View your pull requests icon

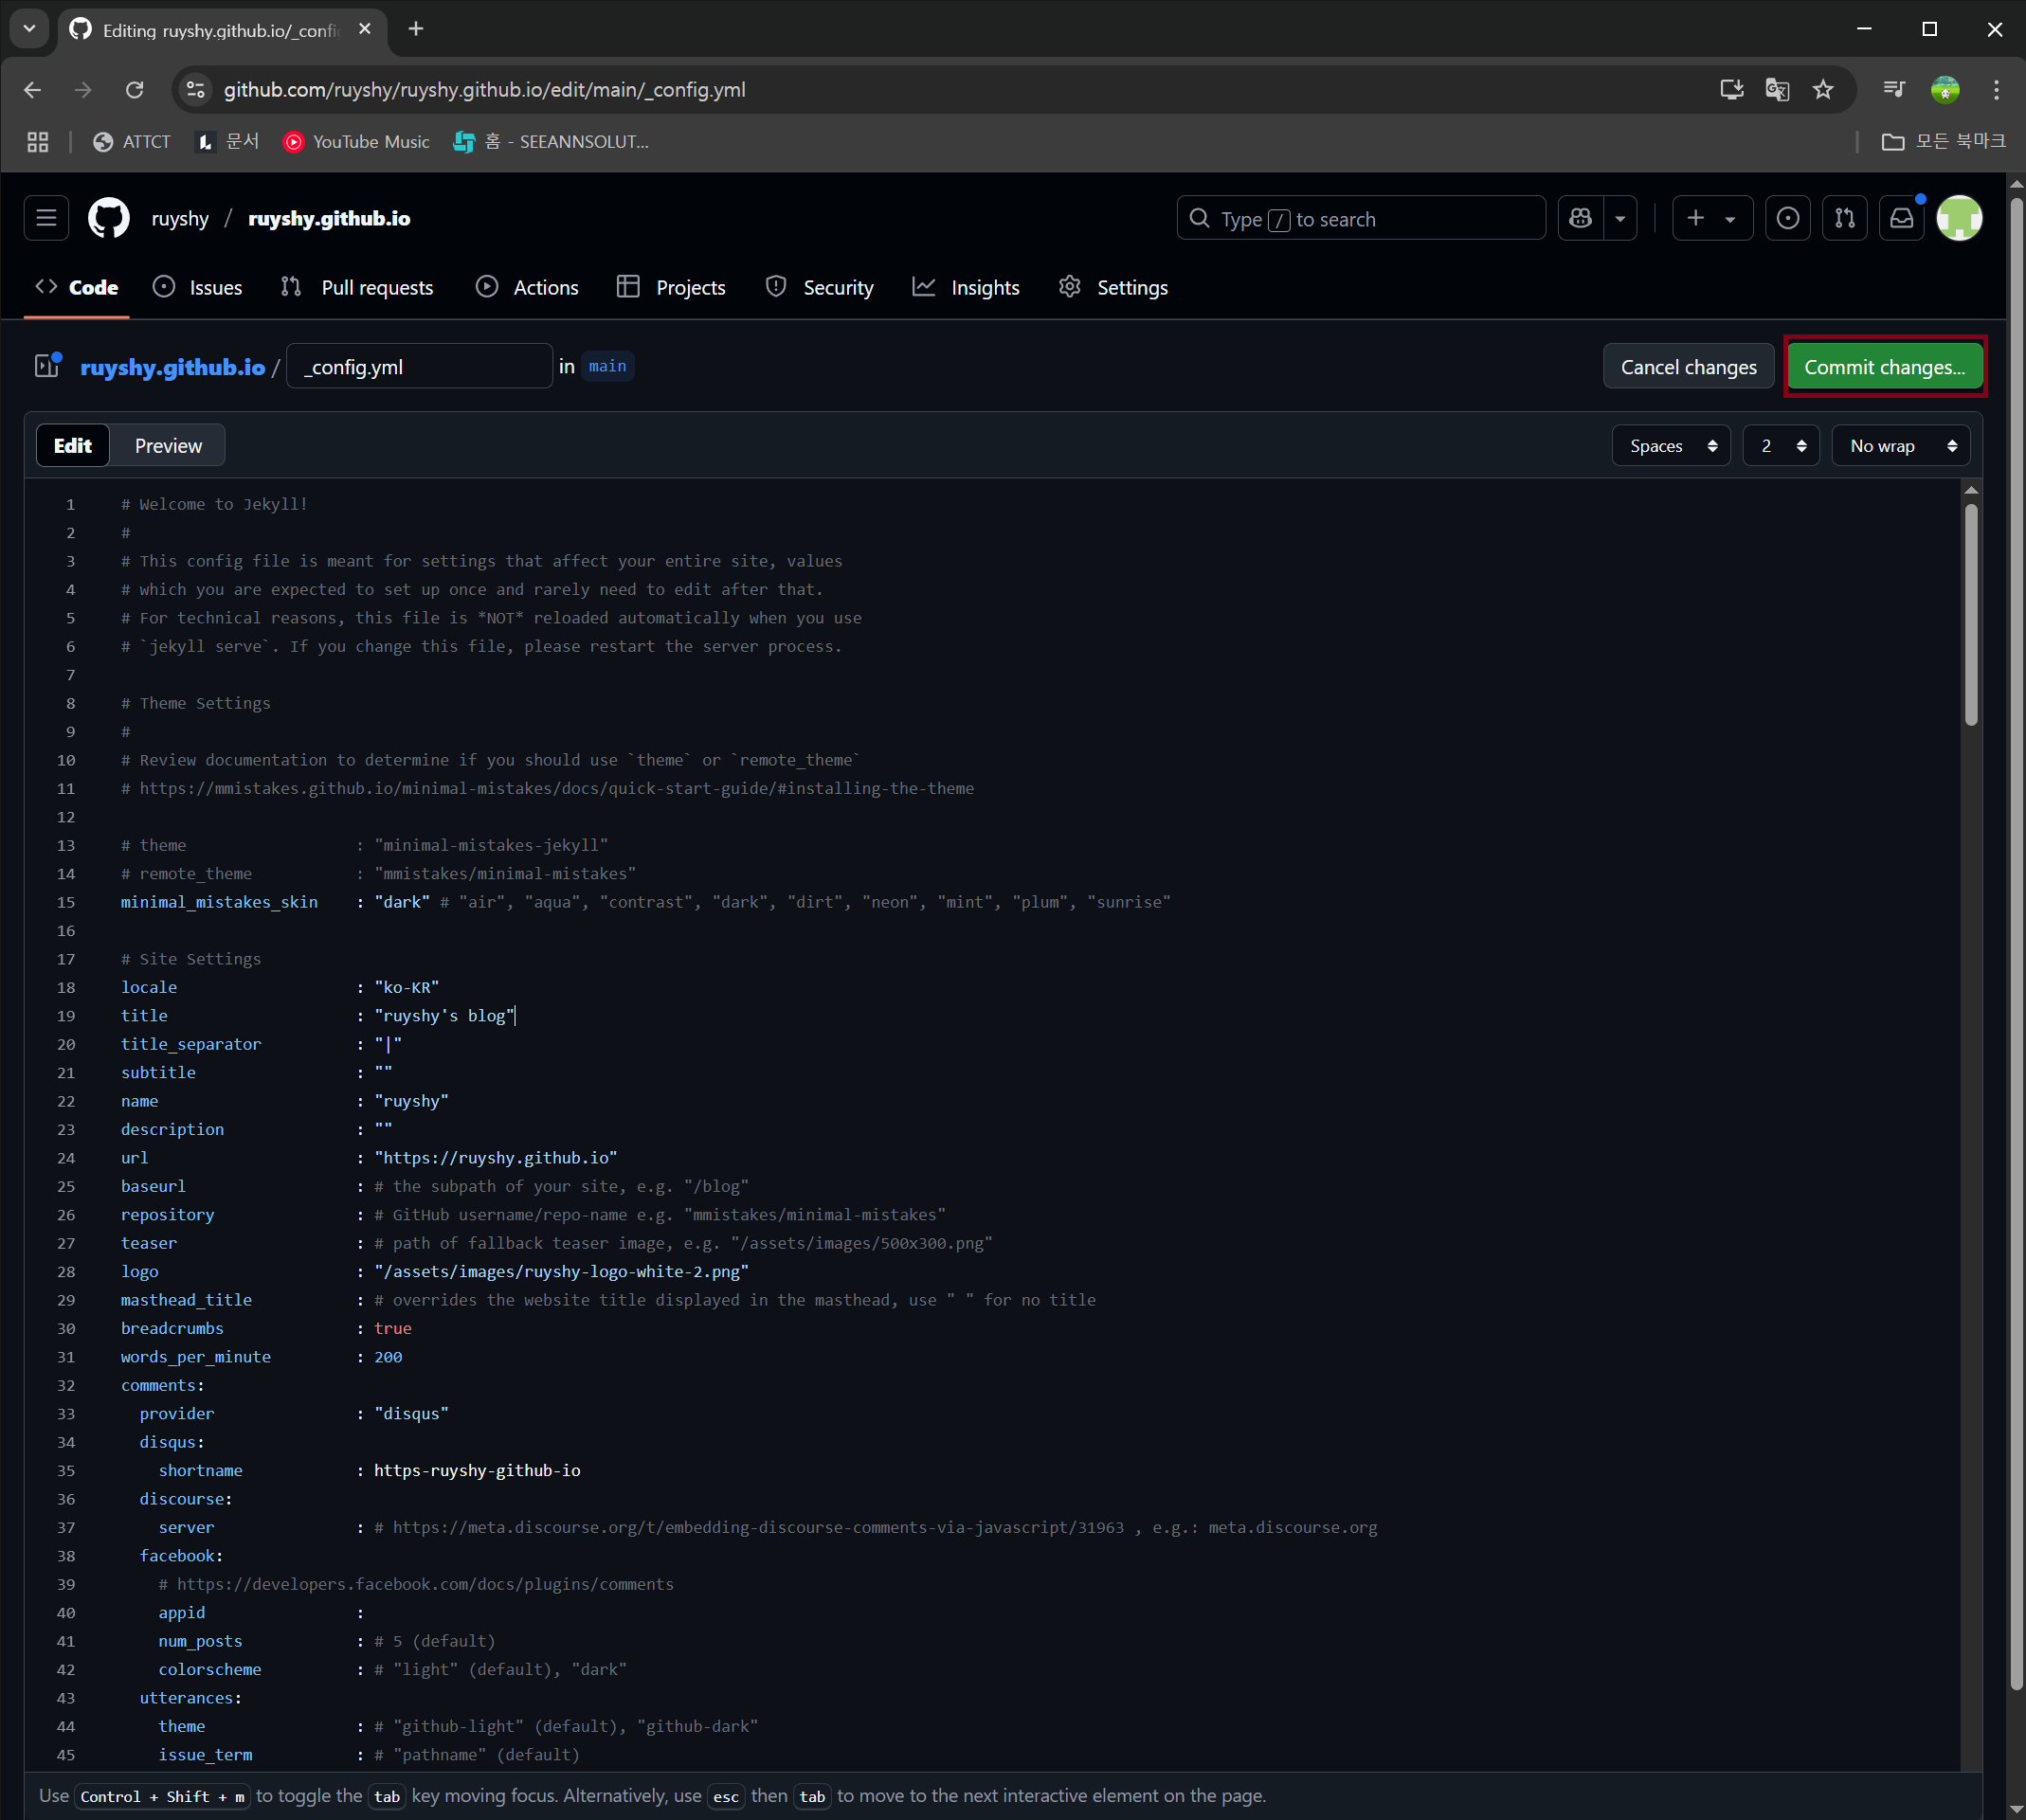coord(1844,218)
